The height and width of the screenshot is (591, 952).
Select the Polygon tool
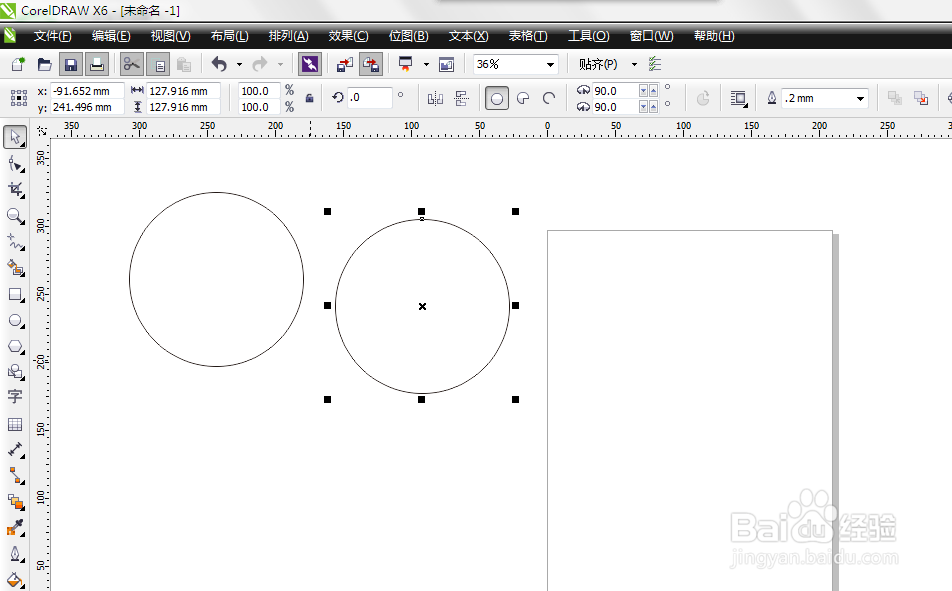tap(15, 347)
